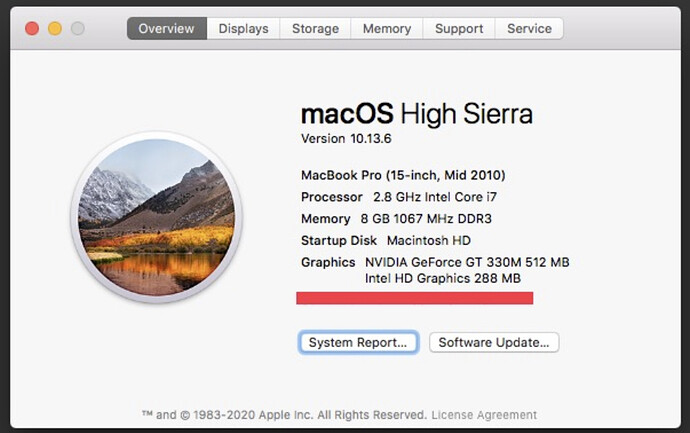Viewport: 690px width, 433px height.
Task: Open the Support tab
Action: tap(459, 29)
